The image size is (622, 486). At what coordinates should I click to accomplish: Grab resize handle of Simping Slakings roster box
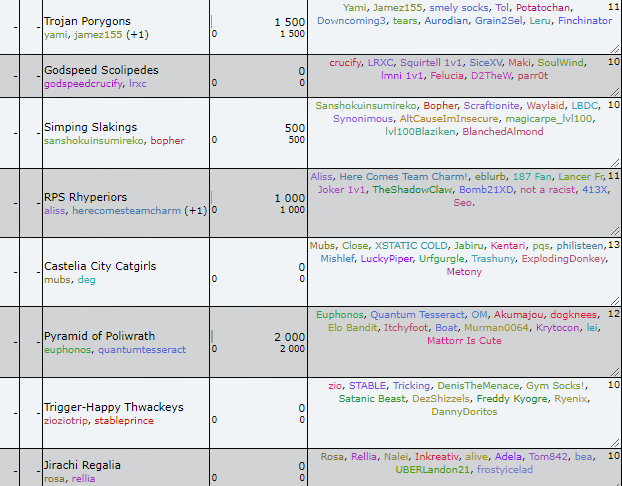coord(615,163)
